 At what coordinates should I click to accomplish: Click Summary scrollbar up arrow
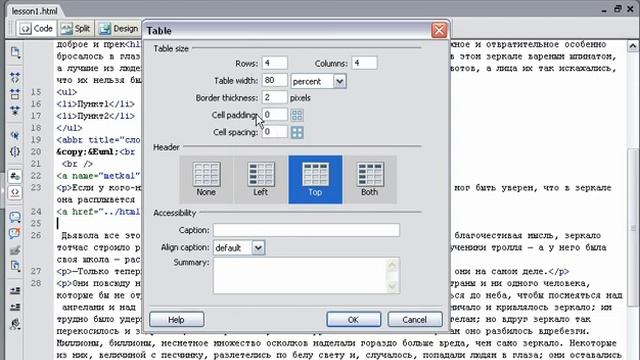(392, 266)
